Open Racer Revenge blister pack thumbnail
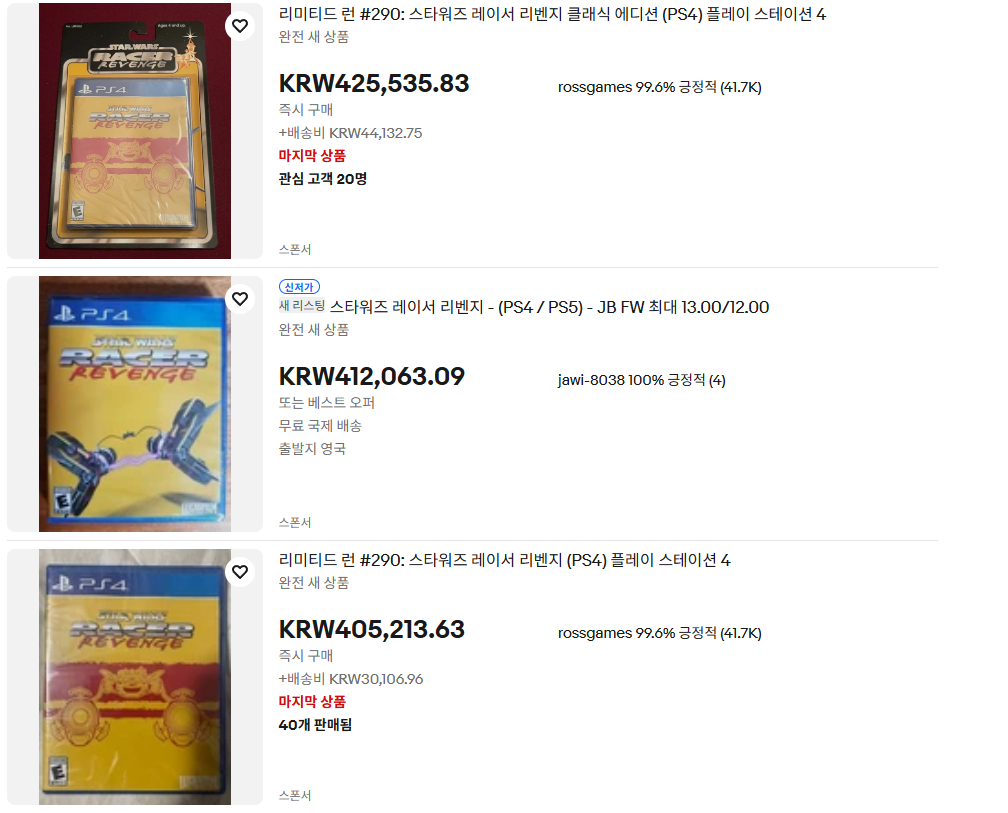Screen dimensions: 1008x813 (135, 131)
